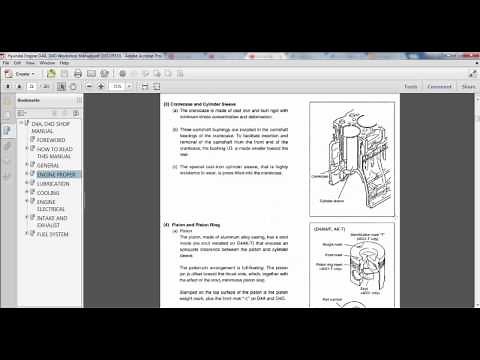Click the zoom in plus button
Viewport: 480px width, 360px height.
101,86
